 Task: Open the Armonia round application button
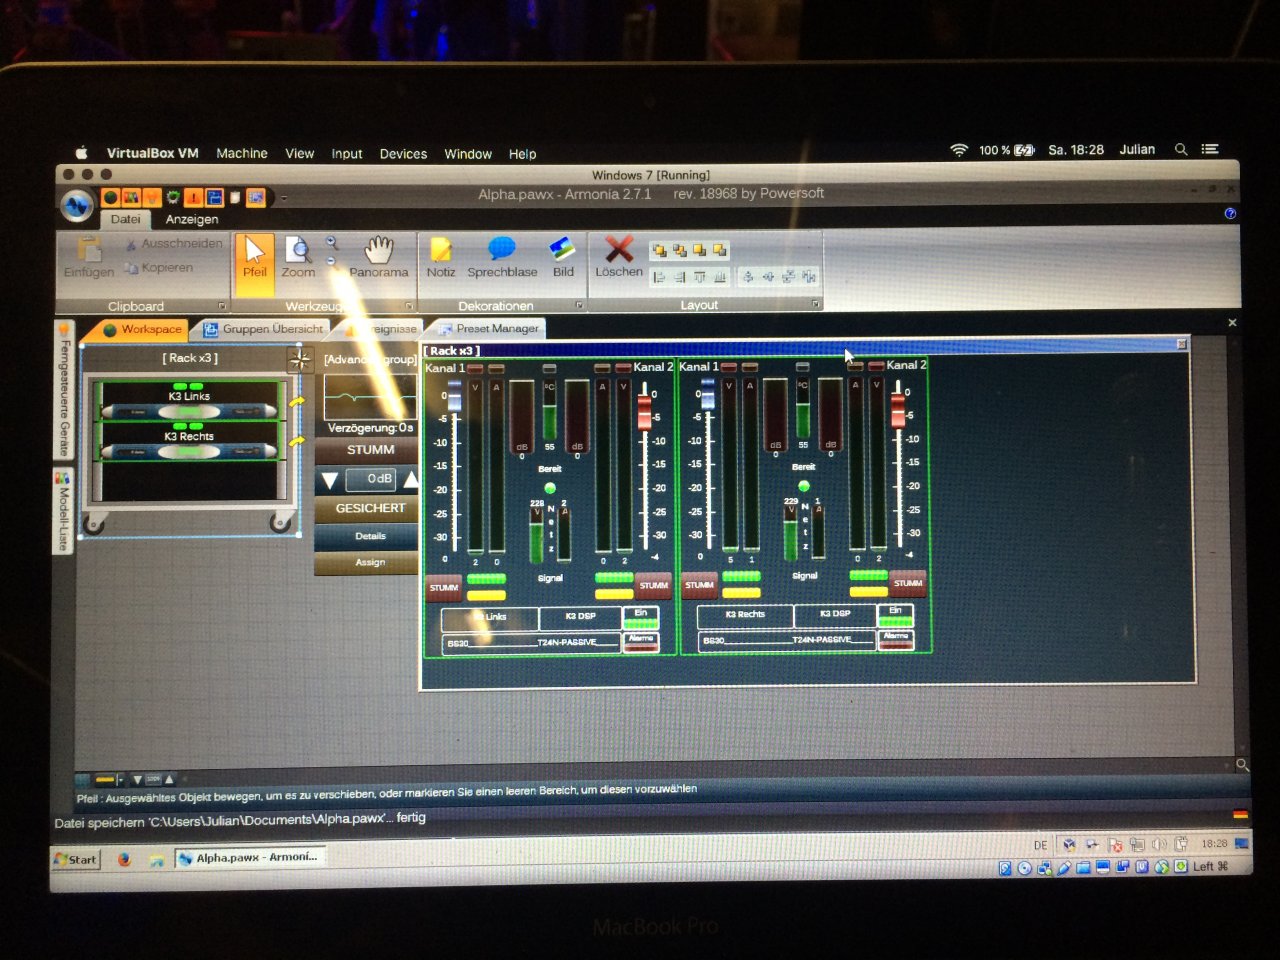[x=77, y=205]
